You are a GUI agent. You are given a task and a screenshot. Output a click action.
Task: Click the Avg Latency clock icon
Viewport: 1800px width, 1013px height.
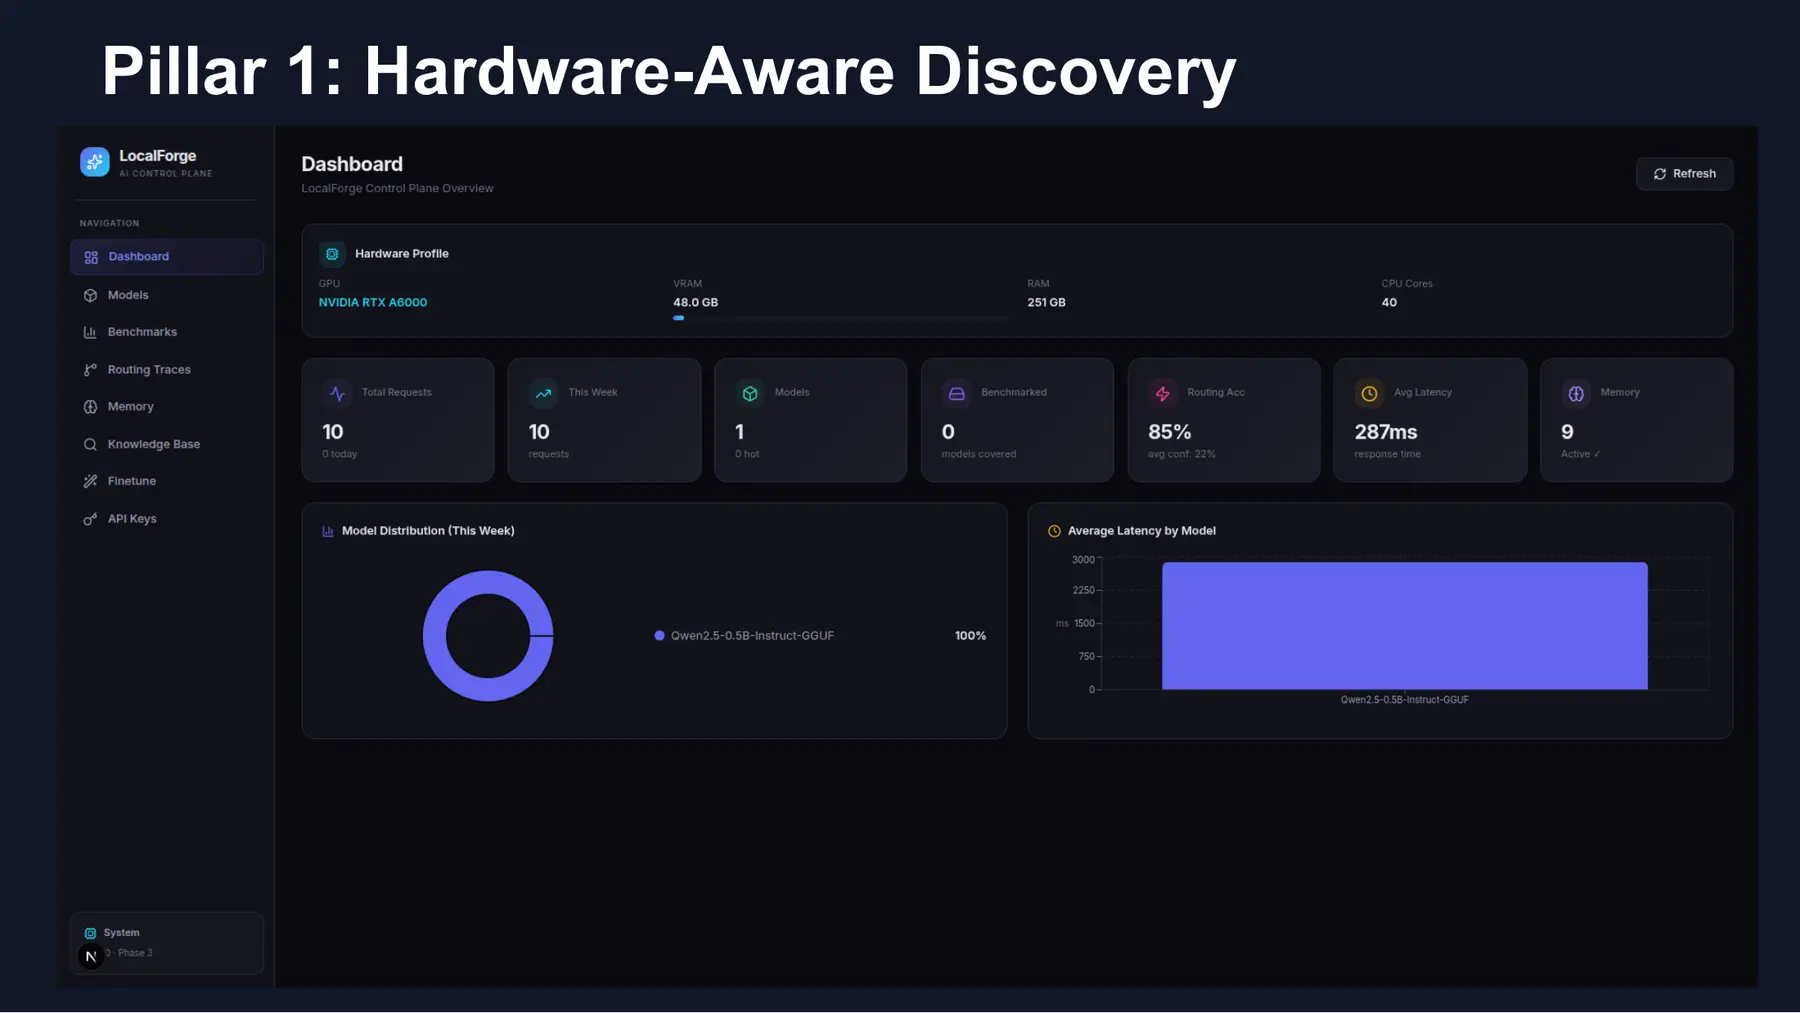(1369, 394)
